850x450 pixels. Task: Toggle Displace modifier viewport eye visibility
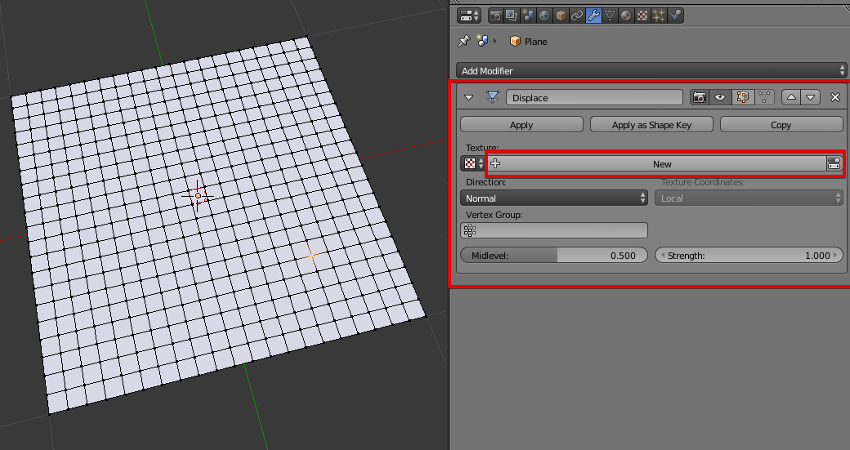(719, 98)
